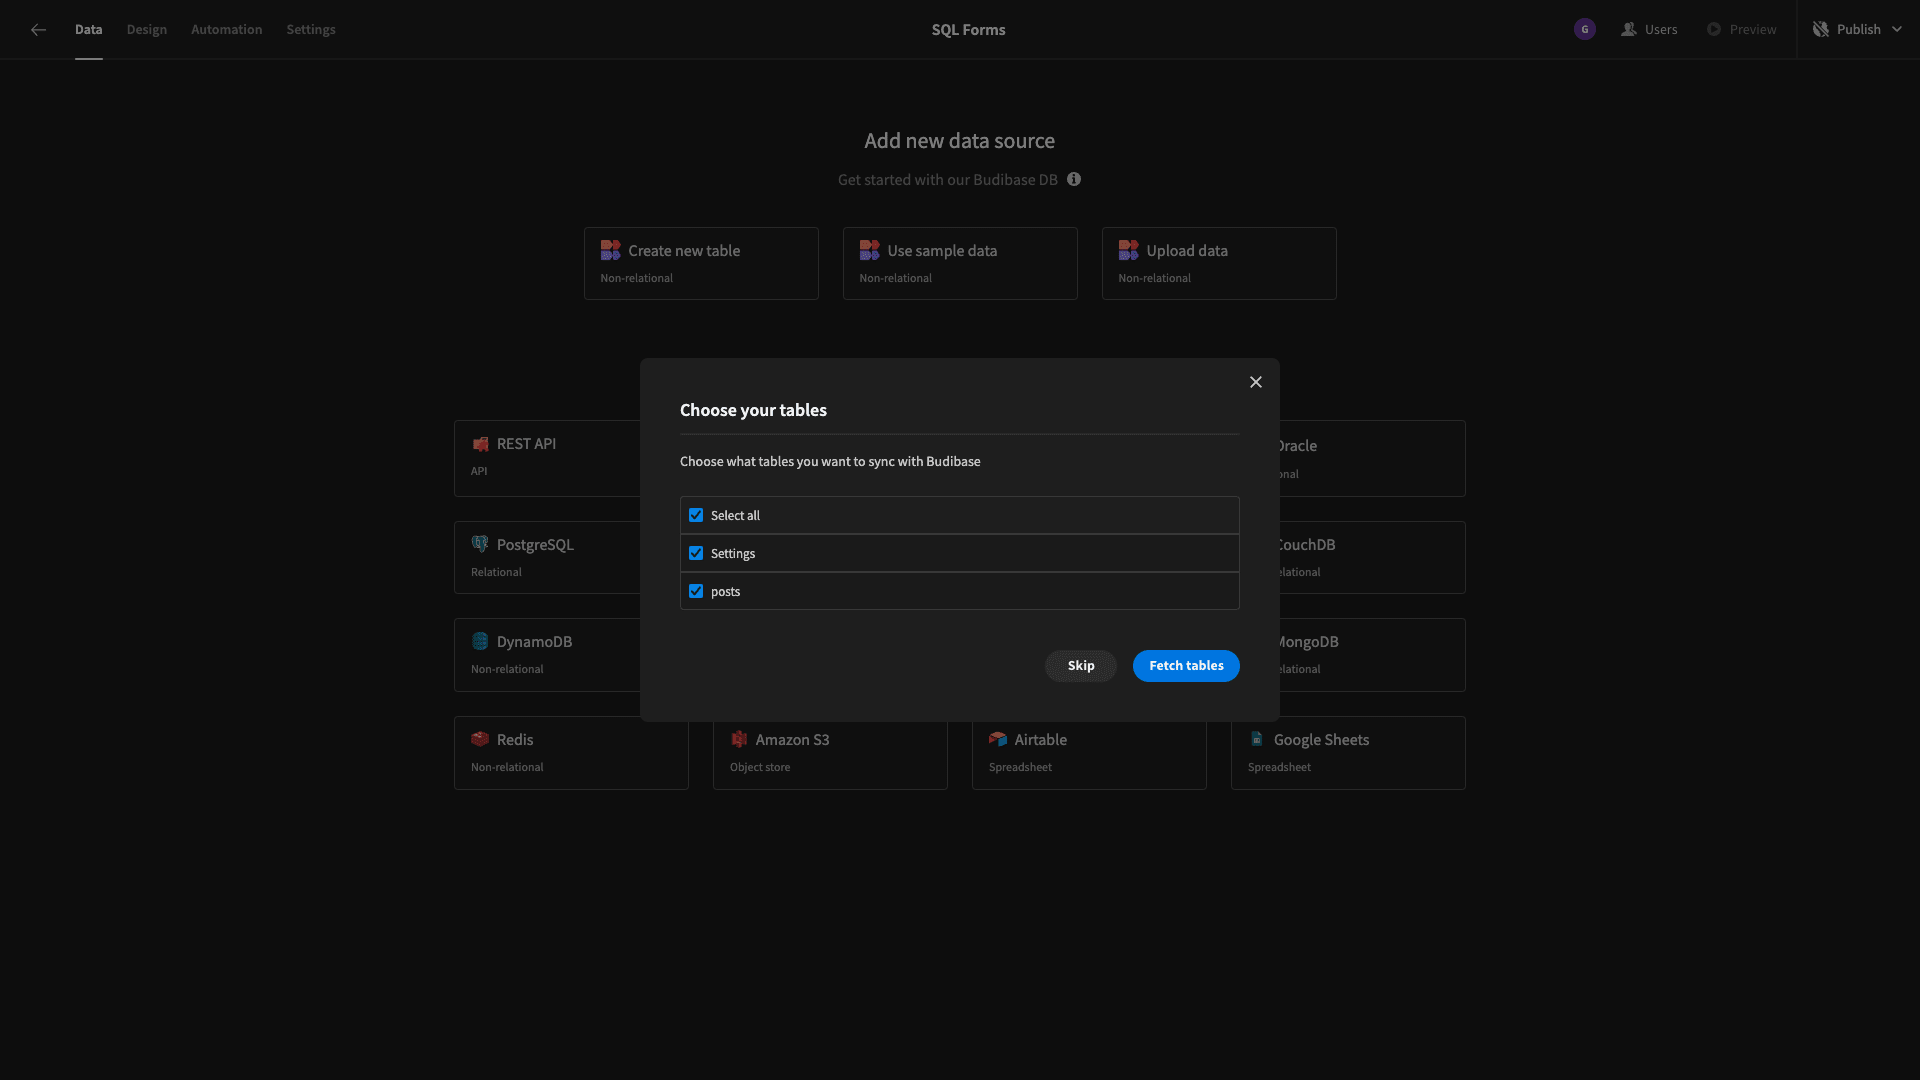Image resolution: width=1920 pixels, height=1080 pixels.
Task: Click the sync with Budibase description text
Action: pos(830,462)
